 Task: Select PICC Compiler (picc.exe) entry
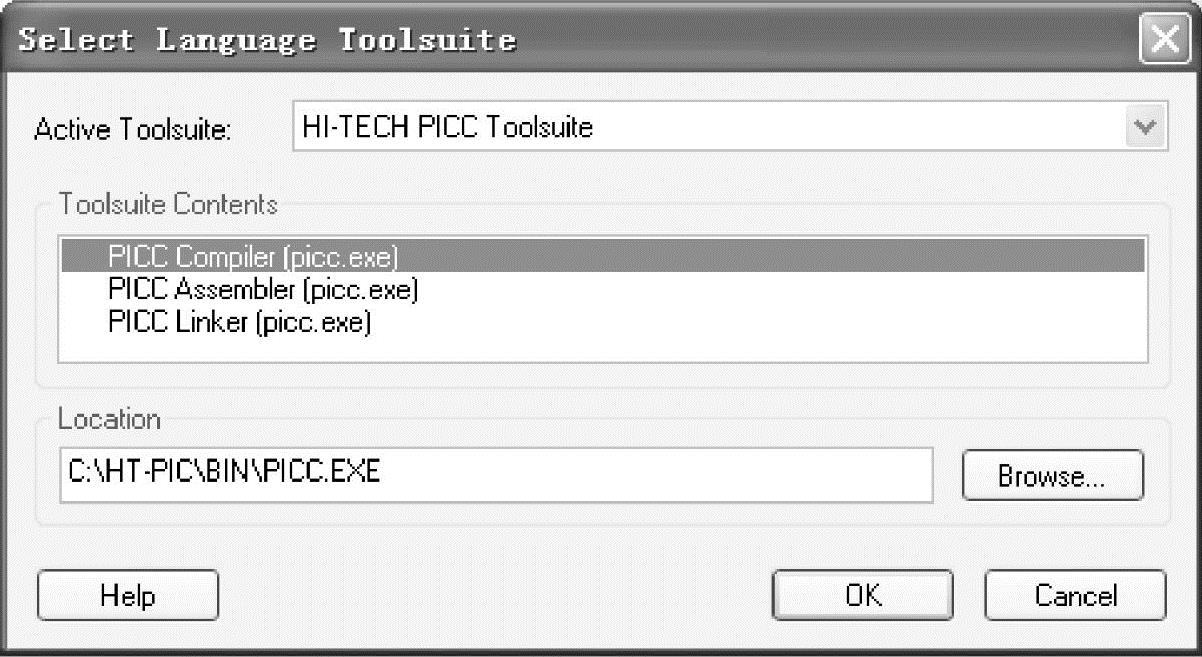click(x=253, y=257)
